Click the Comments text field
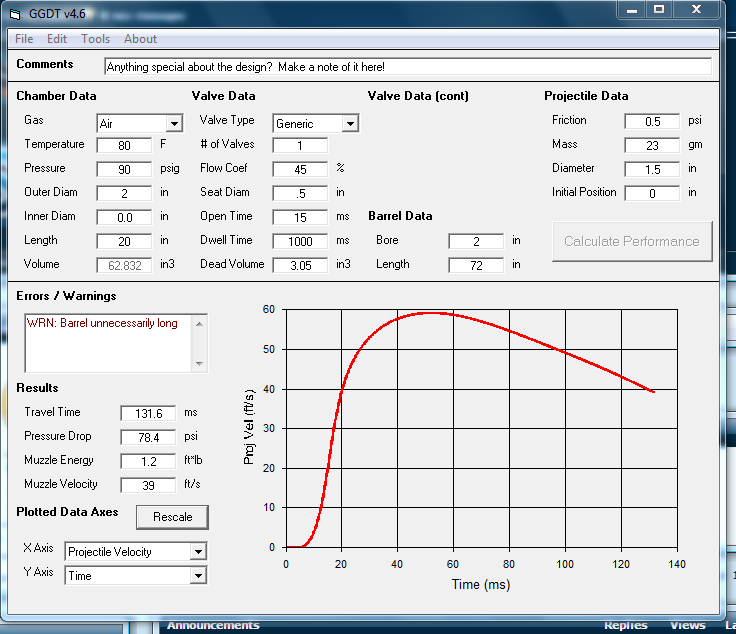The width and height of the screenshot is (736, 634). tap(407, 67)
